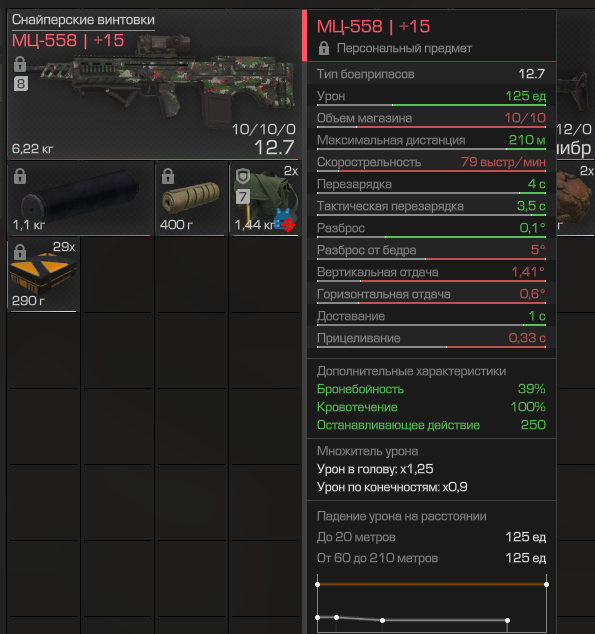
Task: Select the orange ammo box 29x
Action: click(43, 275)
